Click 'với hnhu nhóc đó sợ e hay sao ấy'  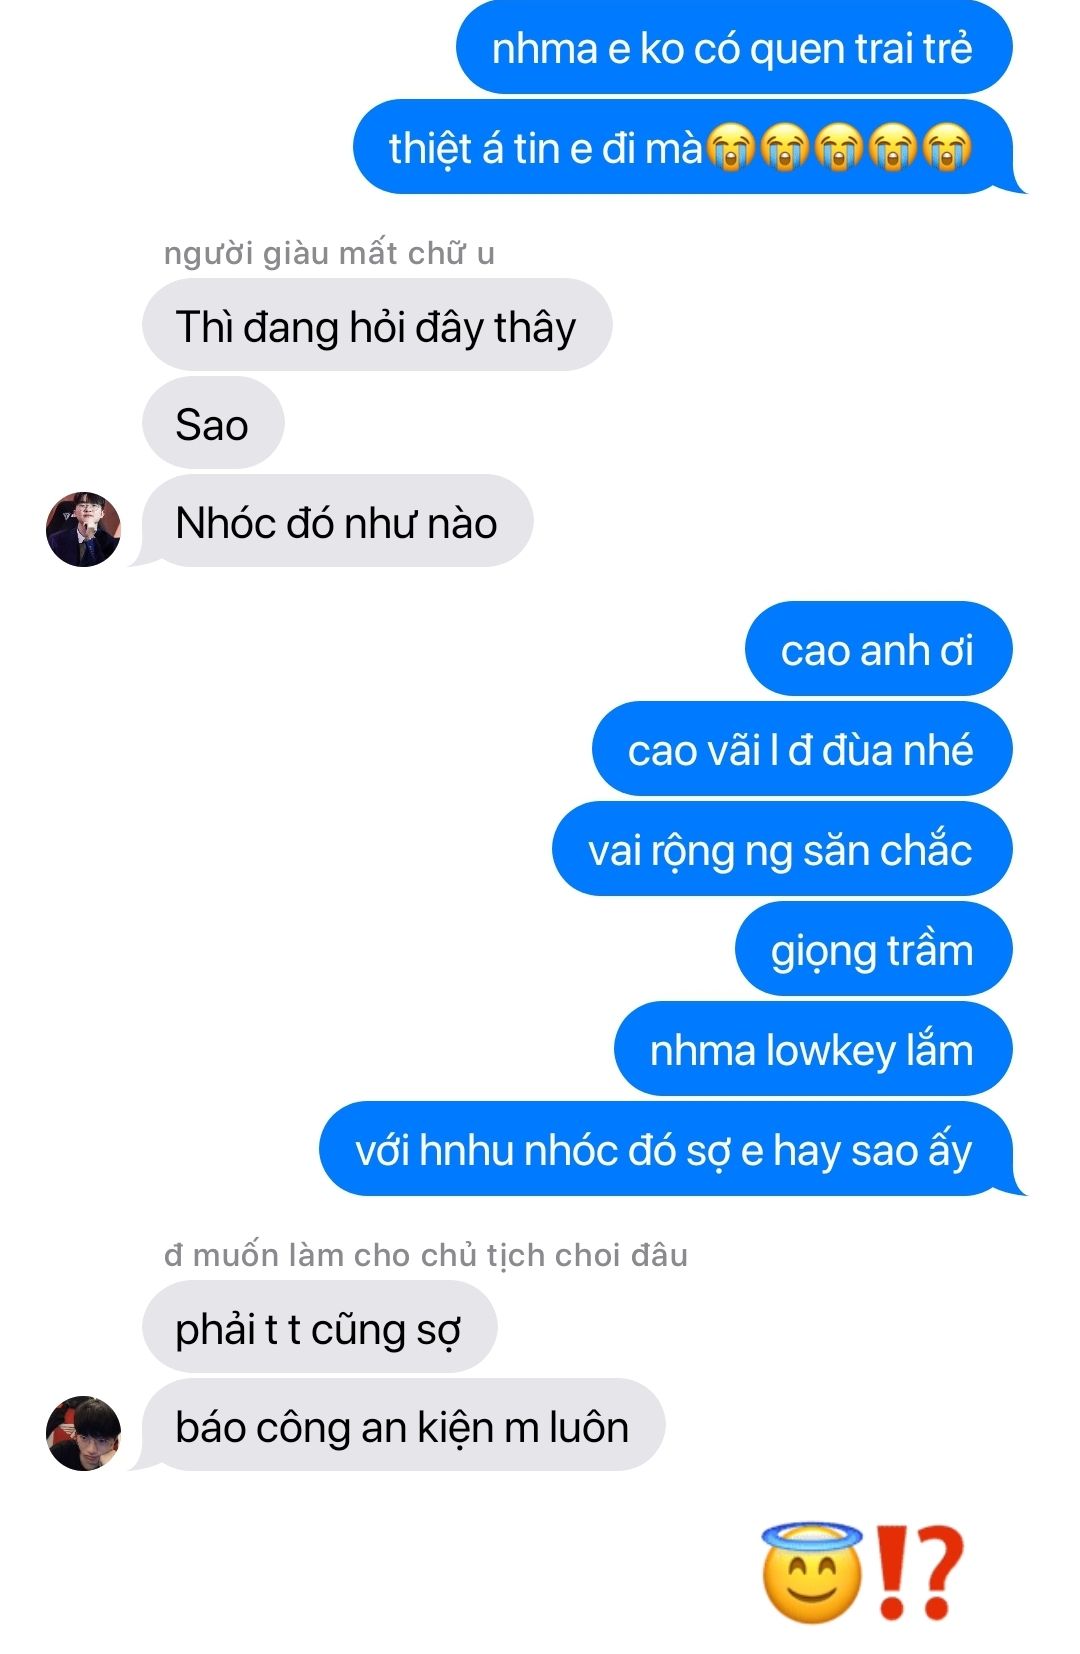pyautogui.click(x=673, y=1149)
